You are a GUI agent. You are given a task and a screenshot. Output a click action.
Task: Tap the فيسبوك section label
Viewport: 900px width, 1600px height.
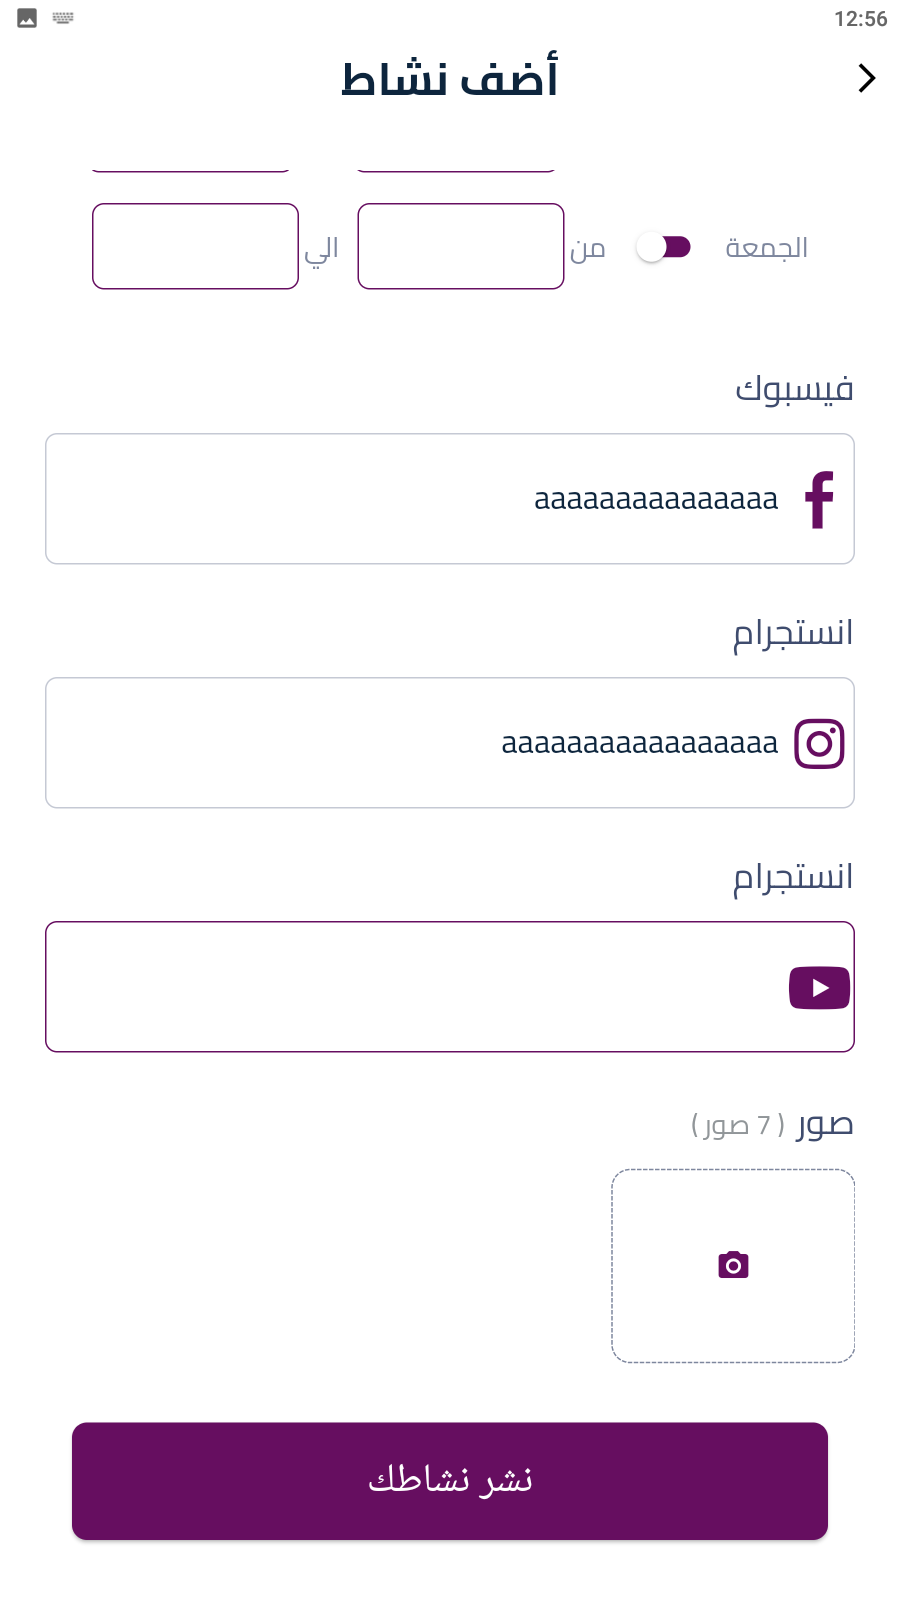pos(794,388)
